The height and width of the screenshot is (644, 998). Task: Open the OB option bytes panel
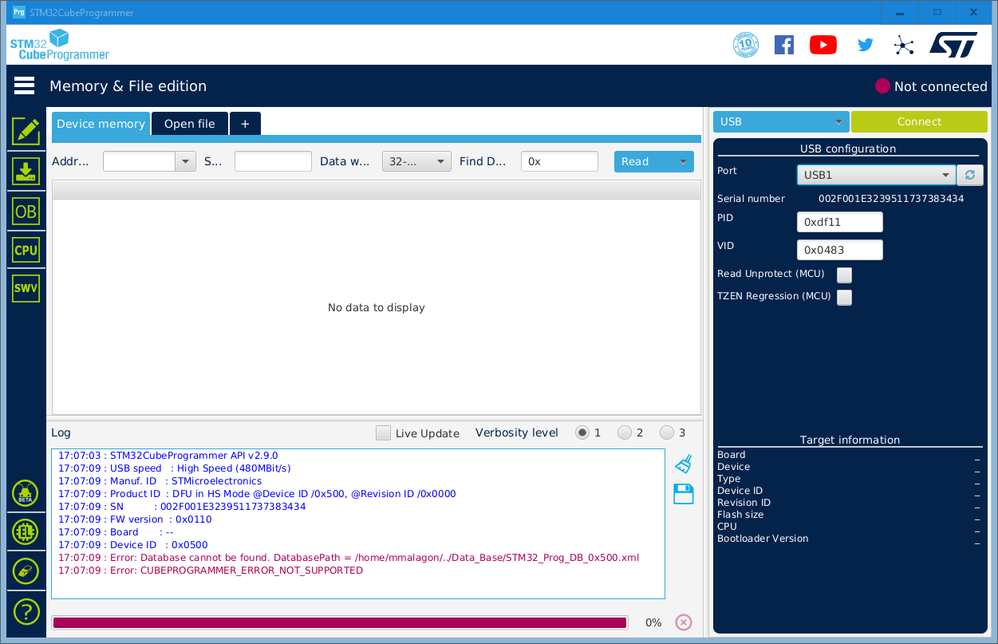point(25,211)
